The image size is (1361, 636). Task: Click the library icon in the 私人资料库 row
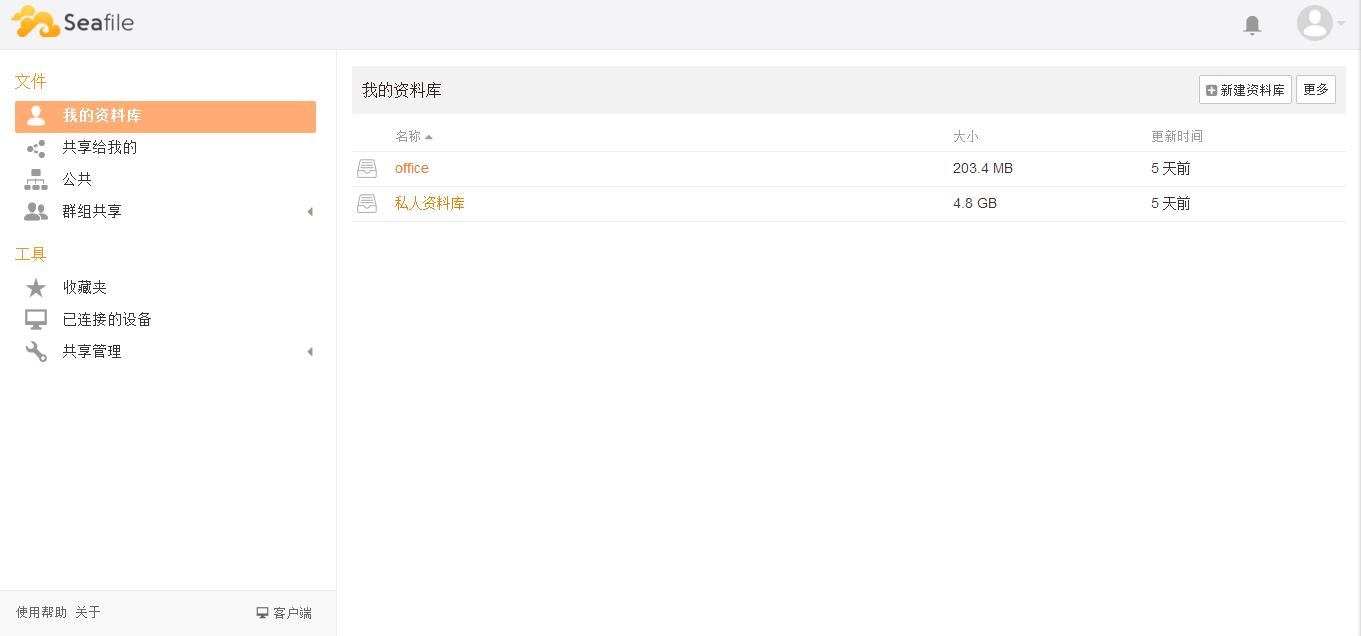[367, 204]
